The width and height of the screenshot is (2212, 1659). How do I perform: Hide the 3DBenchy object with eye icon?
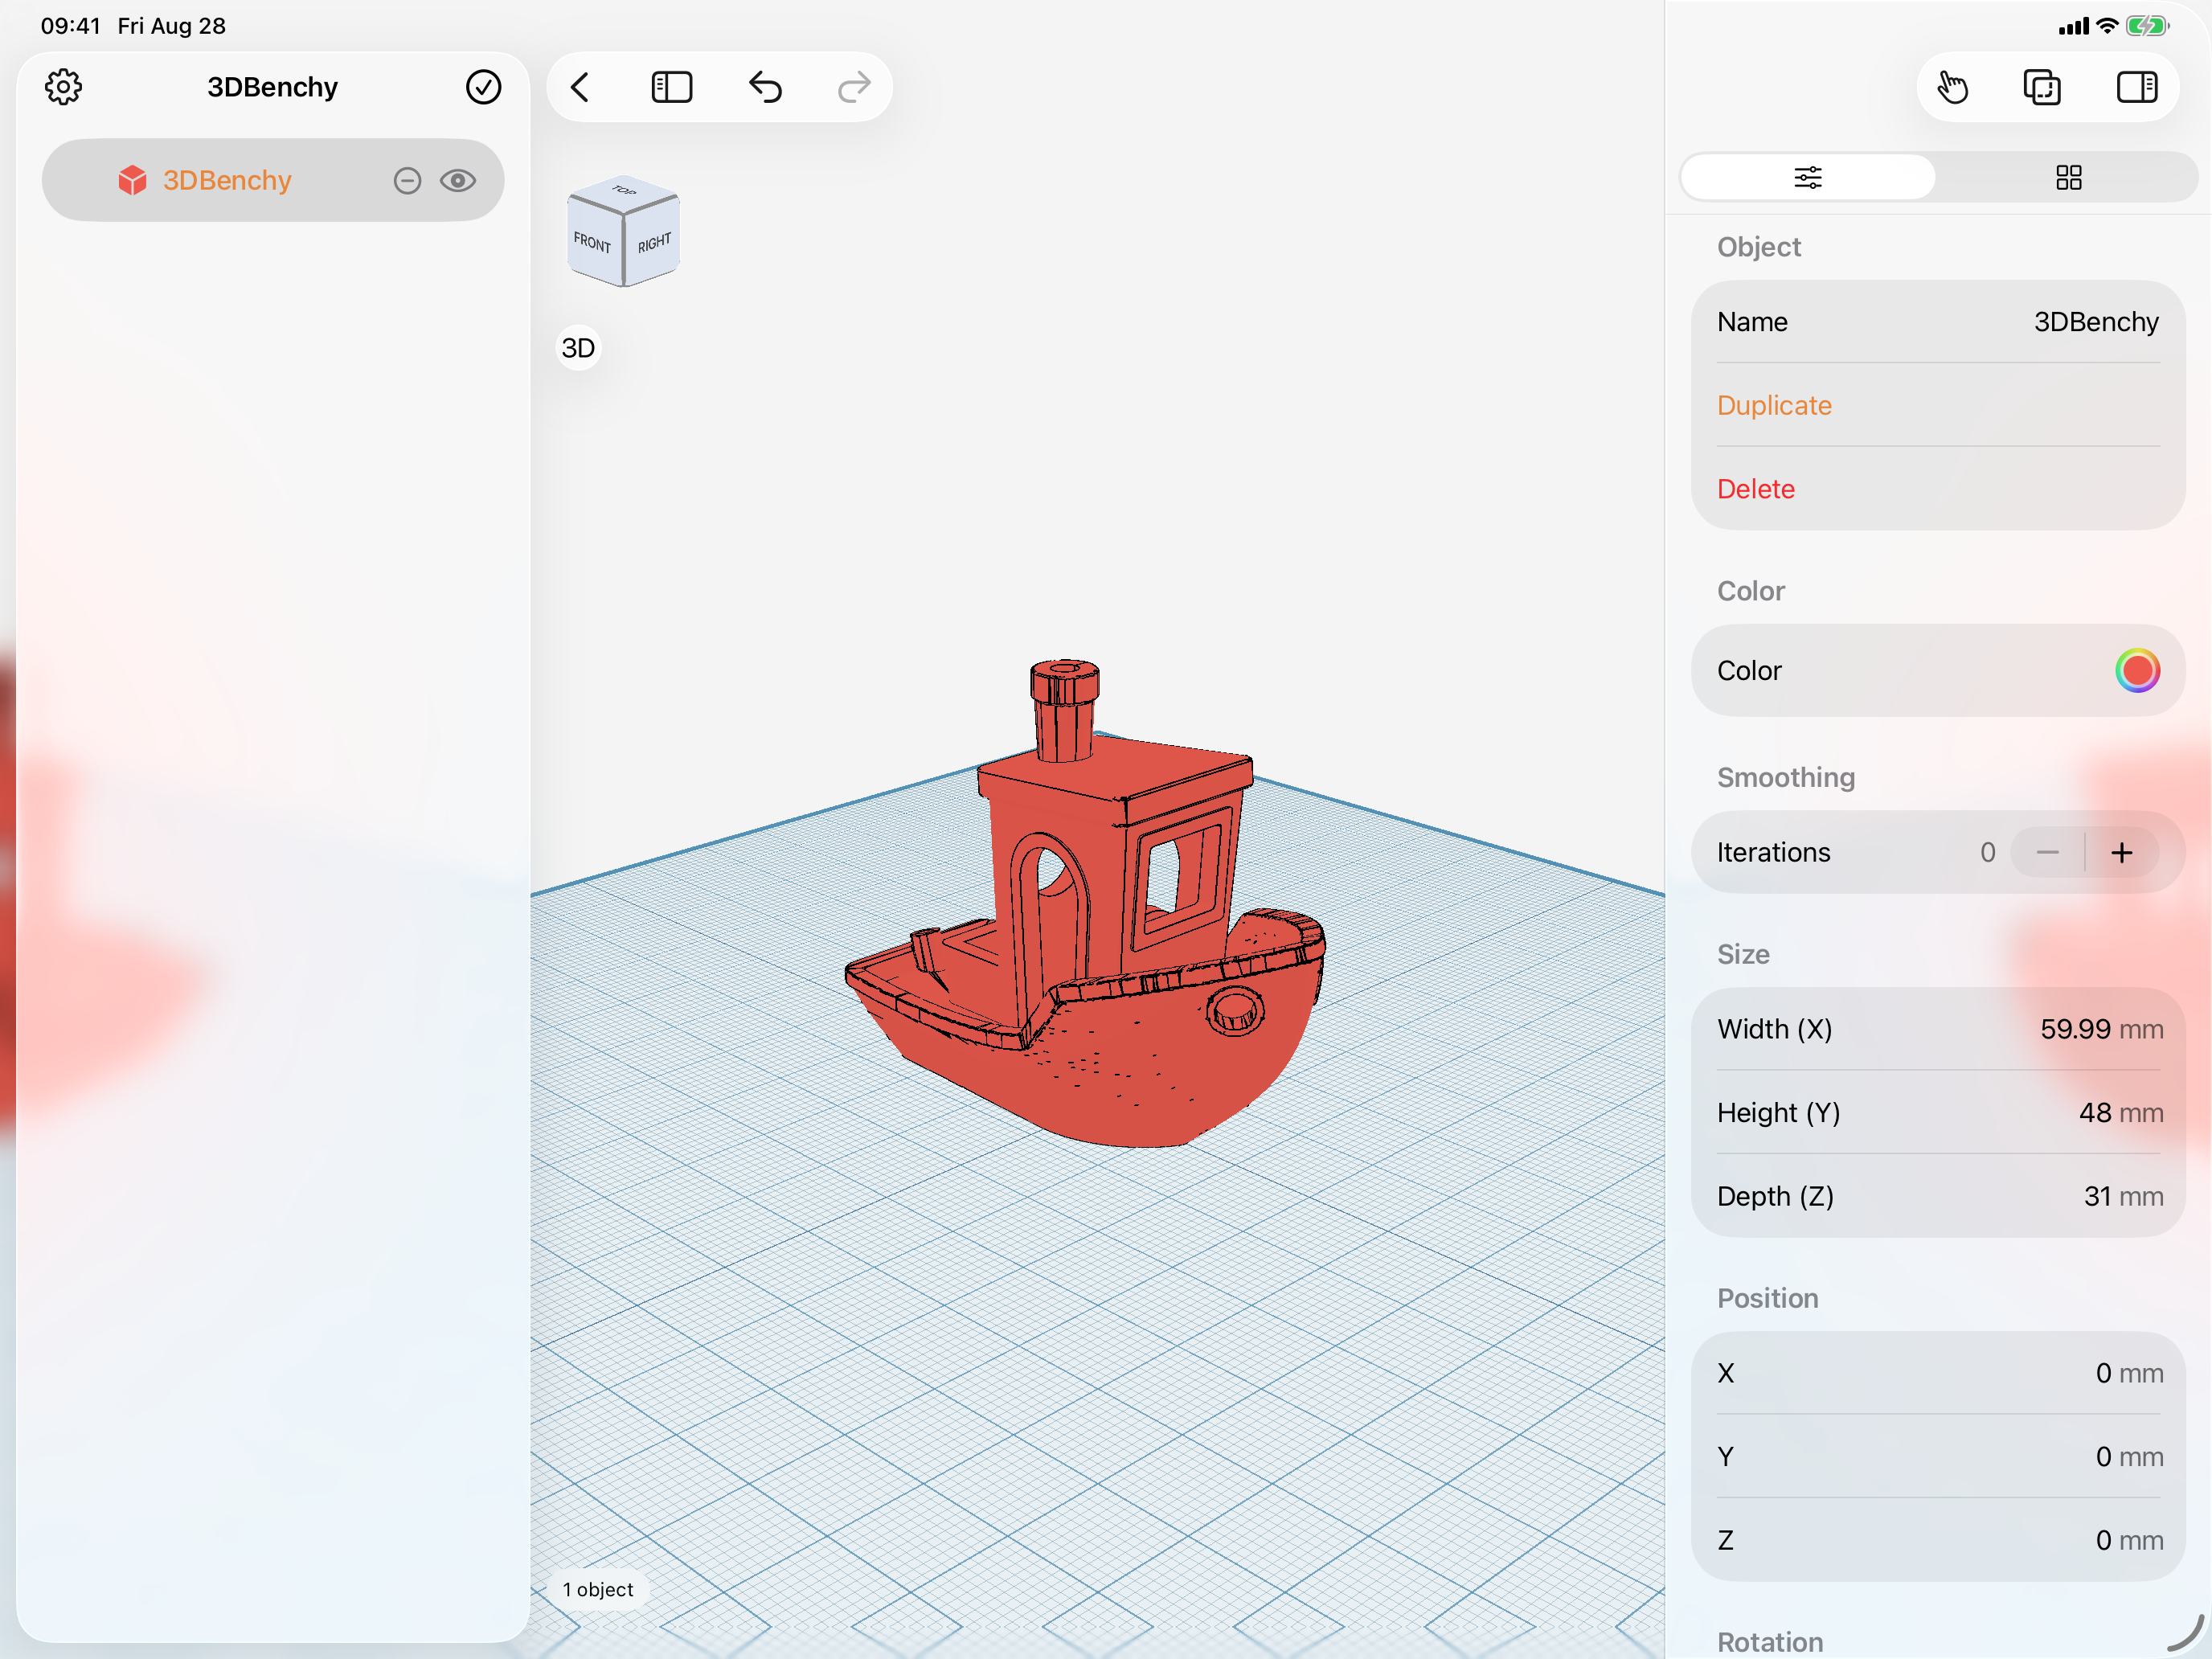click(x=458, y=180)
